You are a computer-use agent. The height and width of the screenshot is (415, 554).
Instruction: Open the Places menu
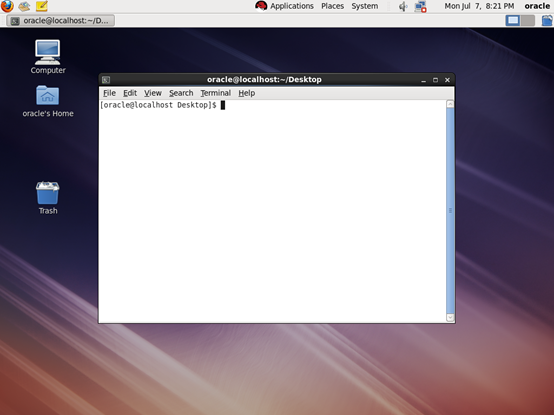point(332,6)
